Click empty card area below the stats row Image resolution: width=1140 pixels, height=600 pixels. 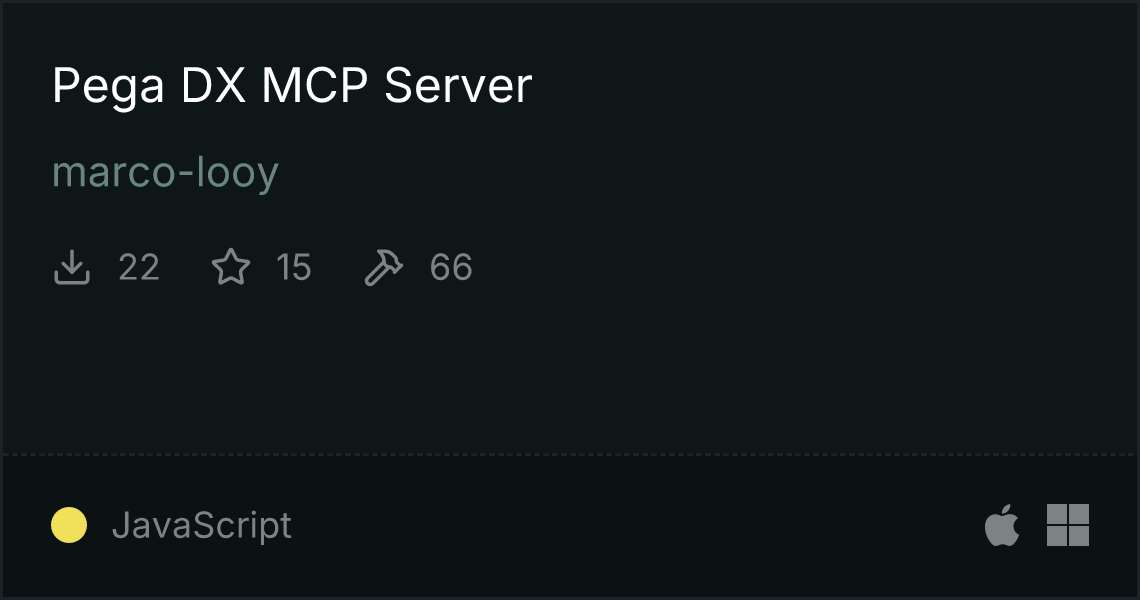(x=570, y=371)
